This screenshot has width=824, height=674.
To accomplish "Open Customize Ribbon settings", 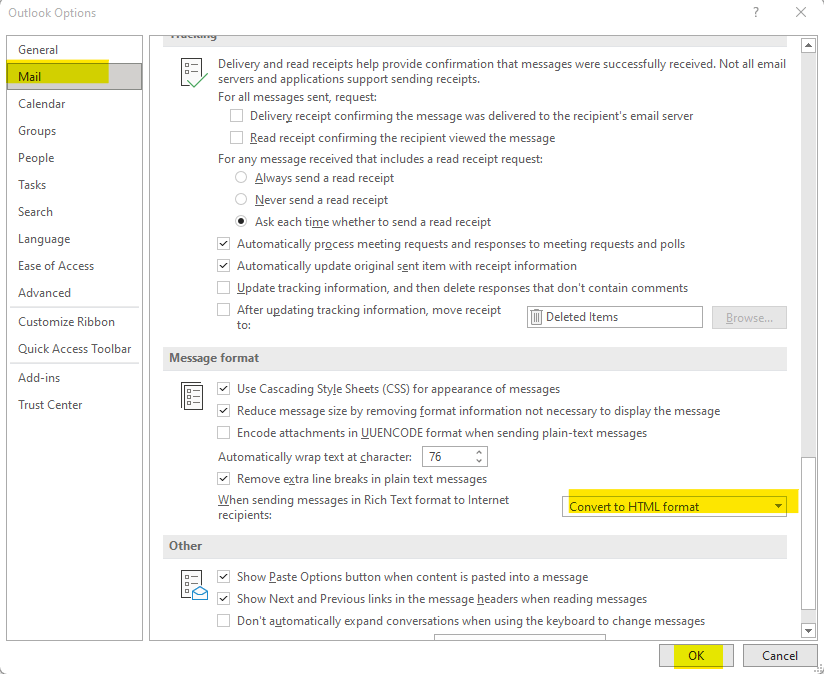I will point(75,322).
